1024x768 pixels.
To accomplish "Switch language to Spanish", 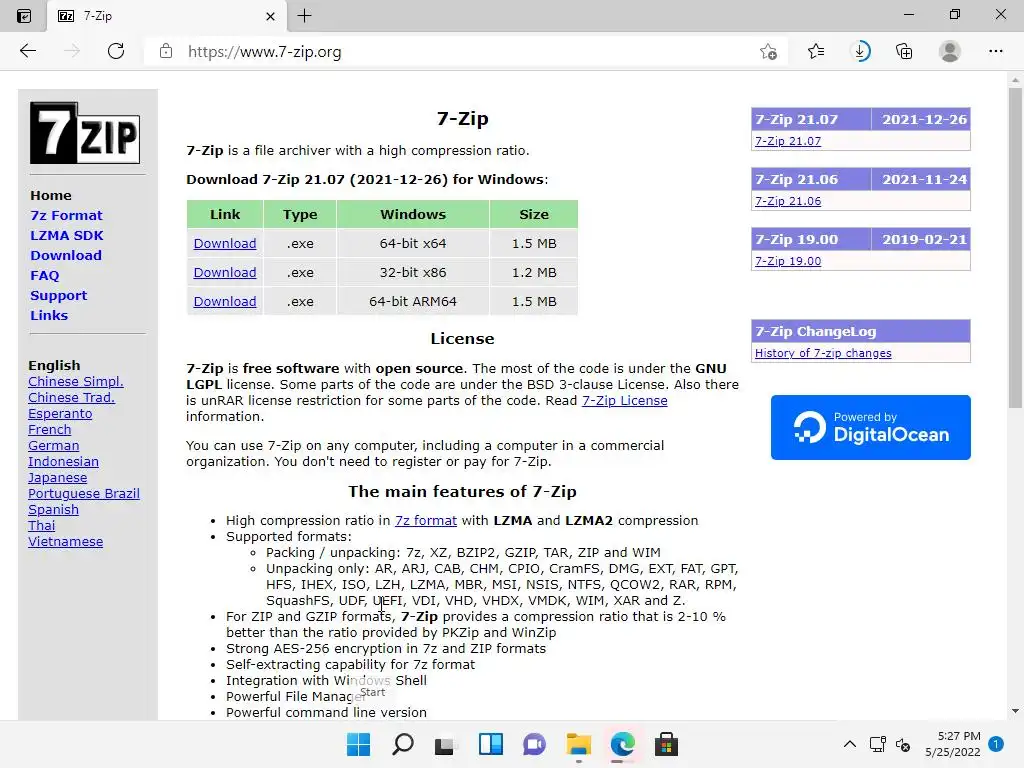I will pos(54,510).
